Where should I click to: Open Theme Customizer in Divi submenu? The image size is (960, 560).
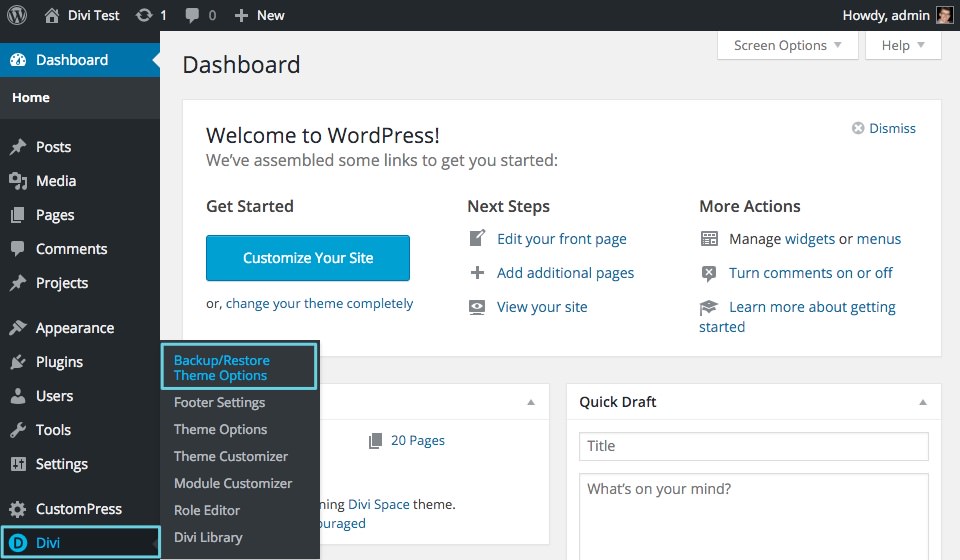coord(231,456)
